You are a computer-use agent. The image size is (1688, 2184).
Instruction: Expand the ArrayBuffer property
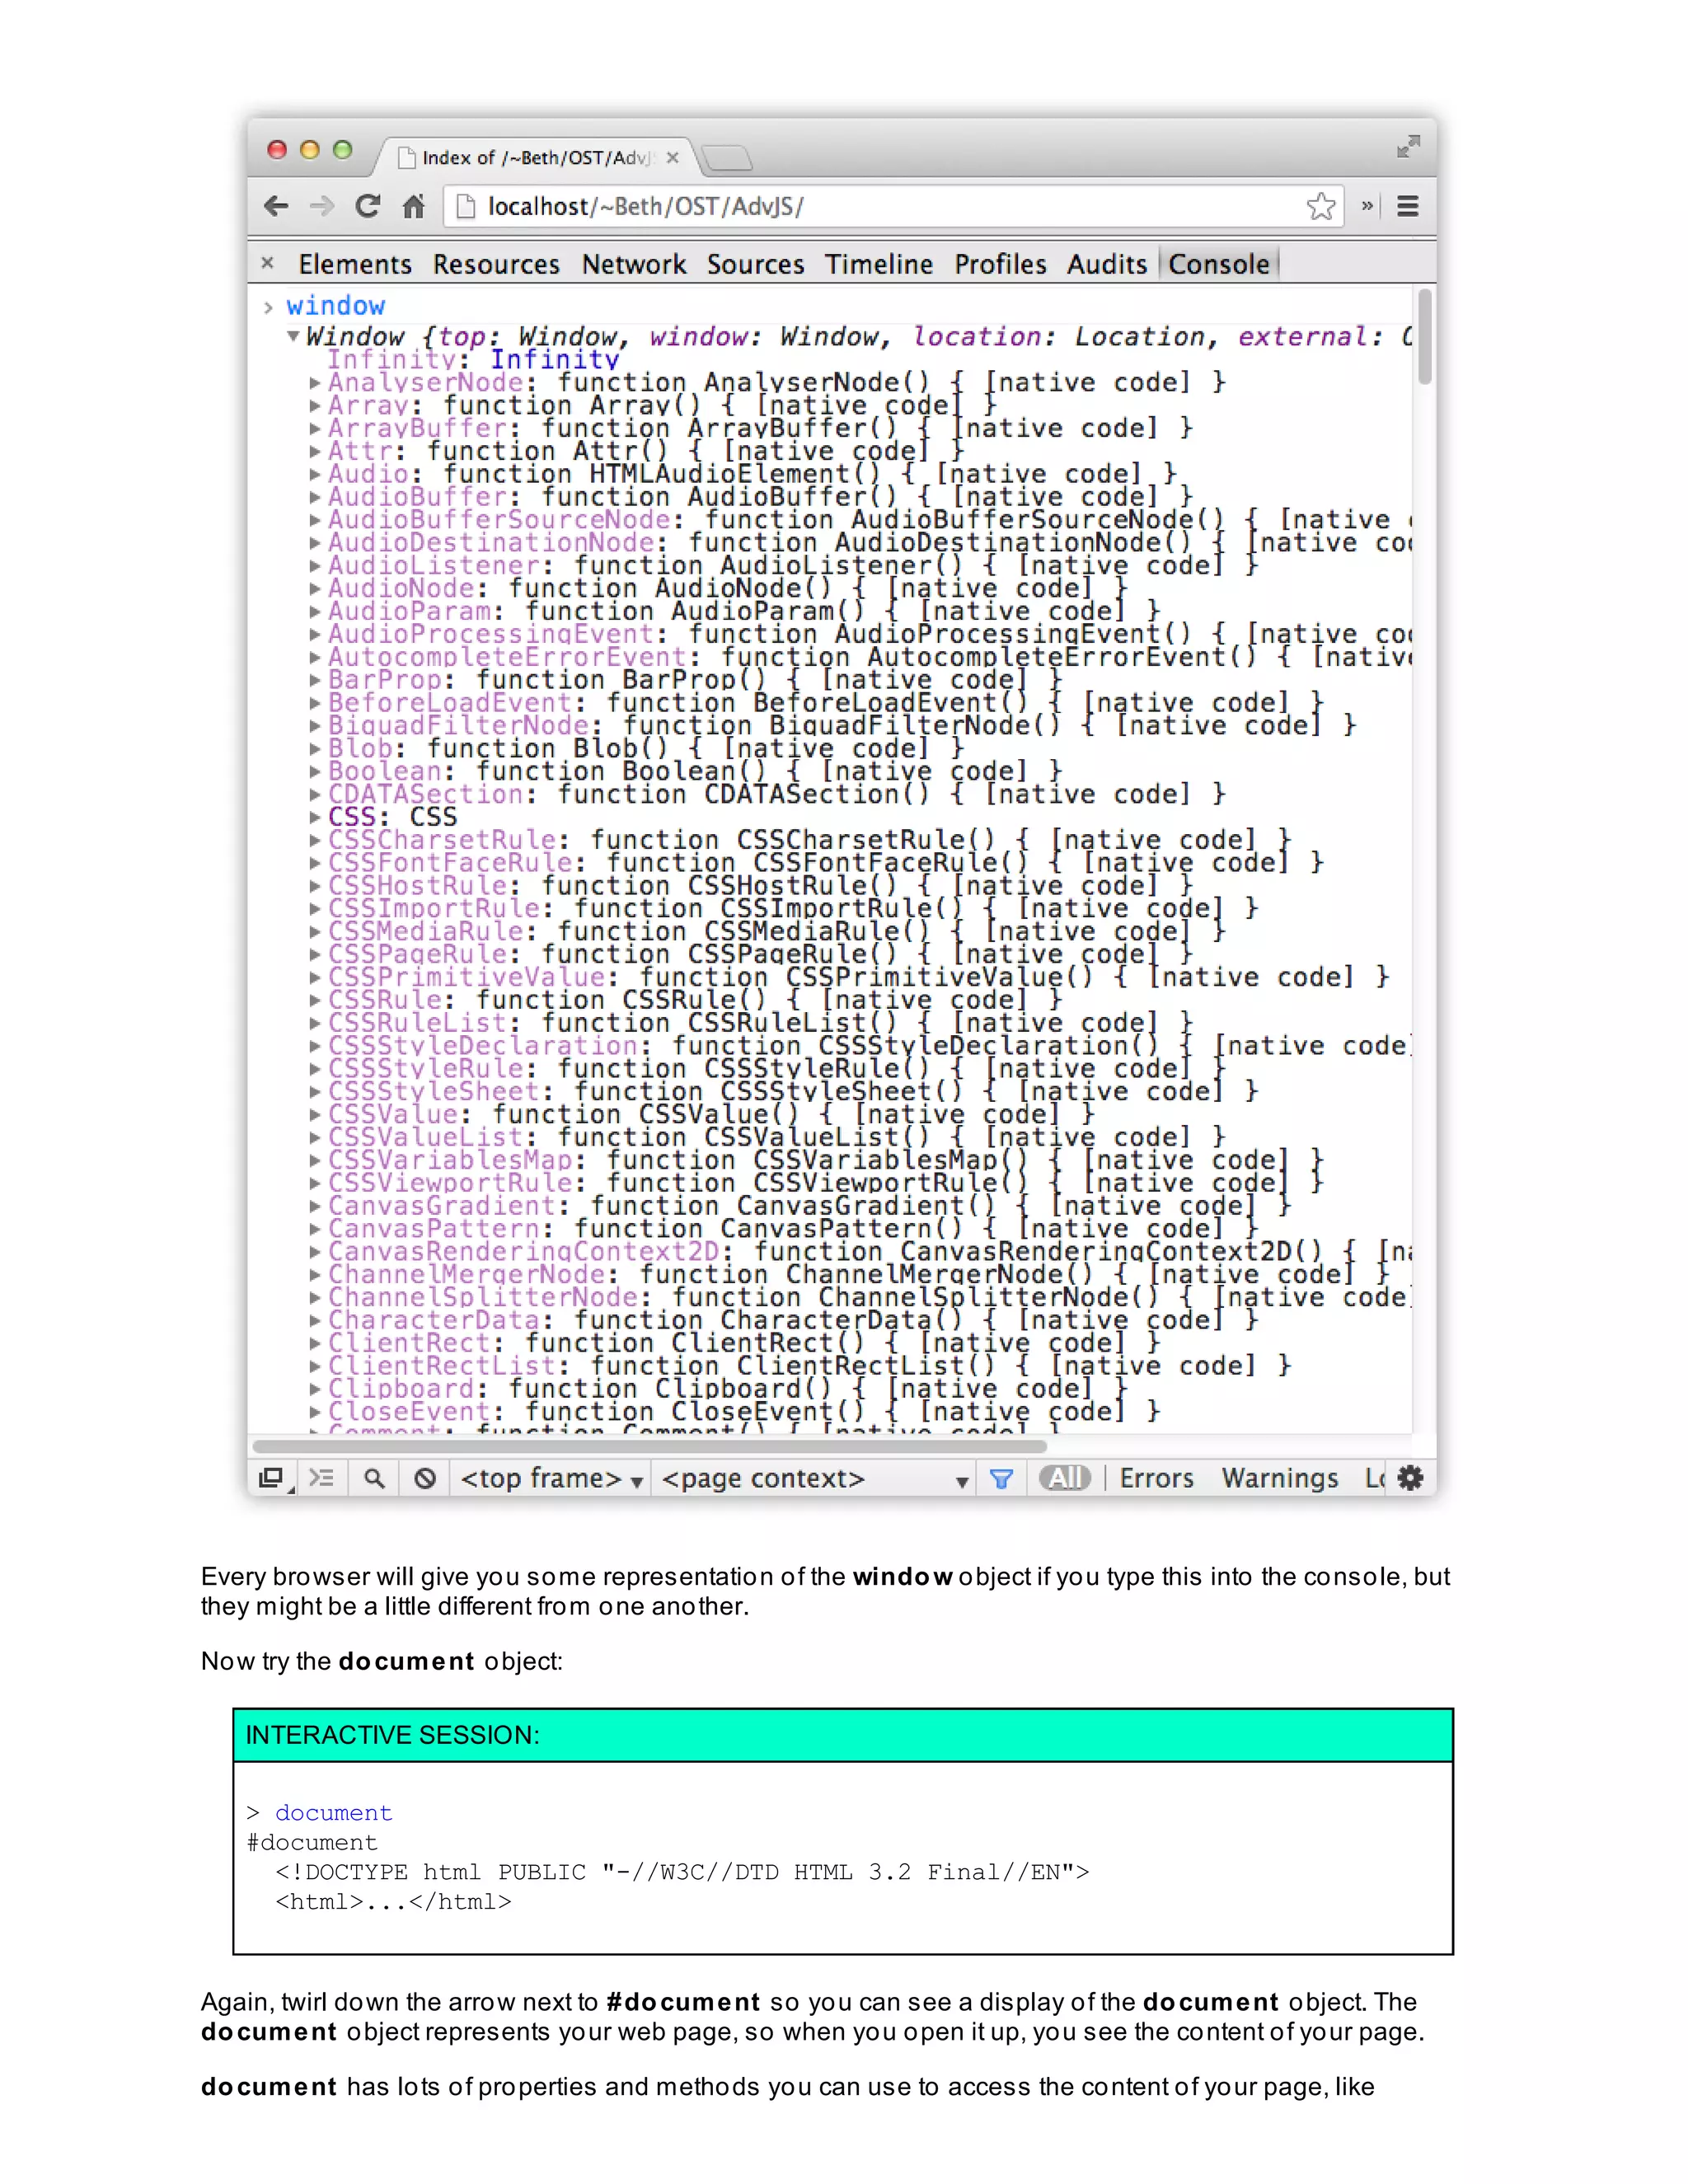[x=315, y=428]
